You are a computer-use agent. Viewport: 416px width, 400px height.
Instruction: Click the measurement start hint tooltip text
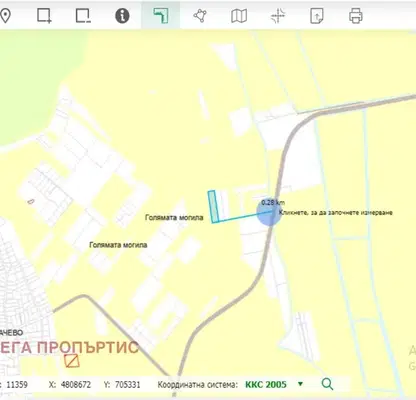[336, 212]
